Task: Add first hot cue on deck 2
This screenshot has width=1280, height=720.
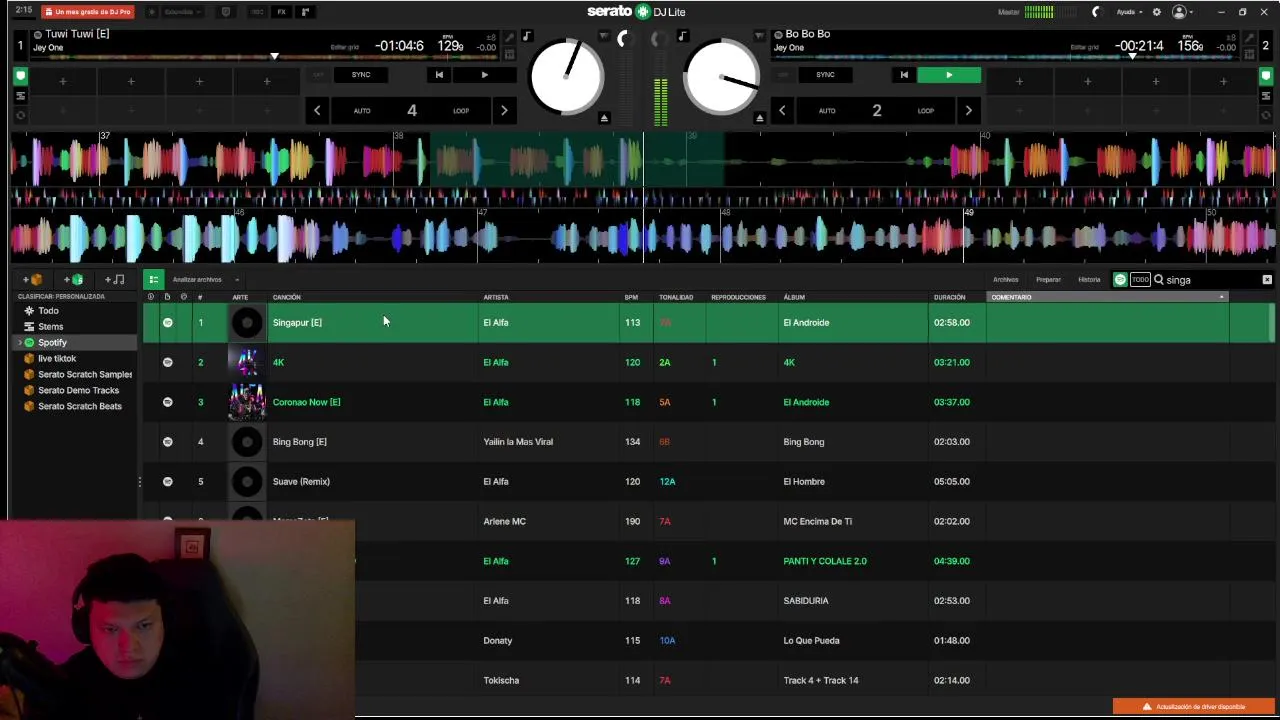Action: (x=1019, y=81)
